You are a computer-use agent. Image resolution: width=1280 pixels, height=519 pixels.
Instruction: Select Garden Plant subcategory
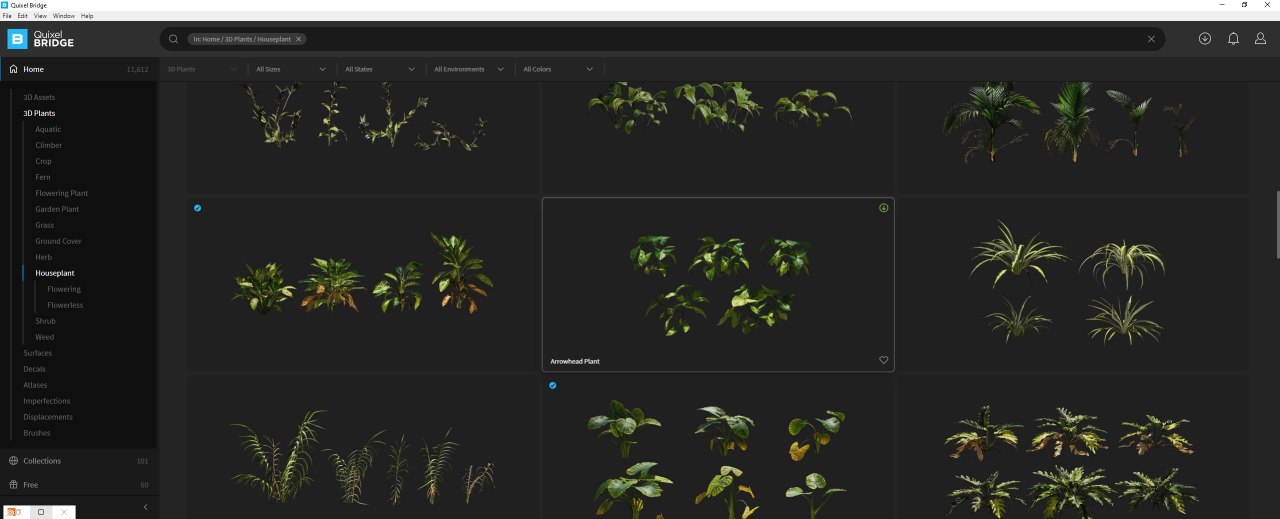click(x=57, y=209)
